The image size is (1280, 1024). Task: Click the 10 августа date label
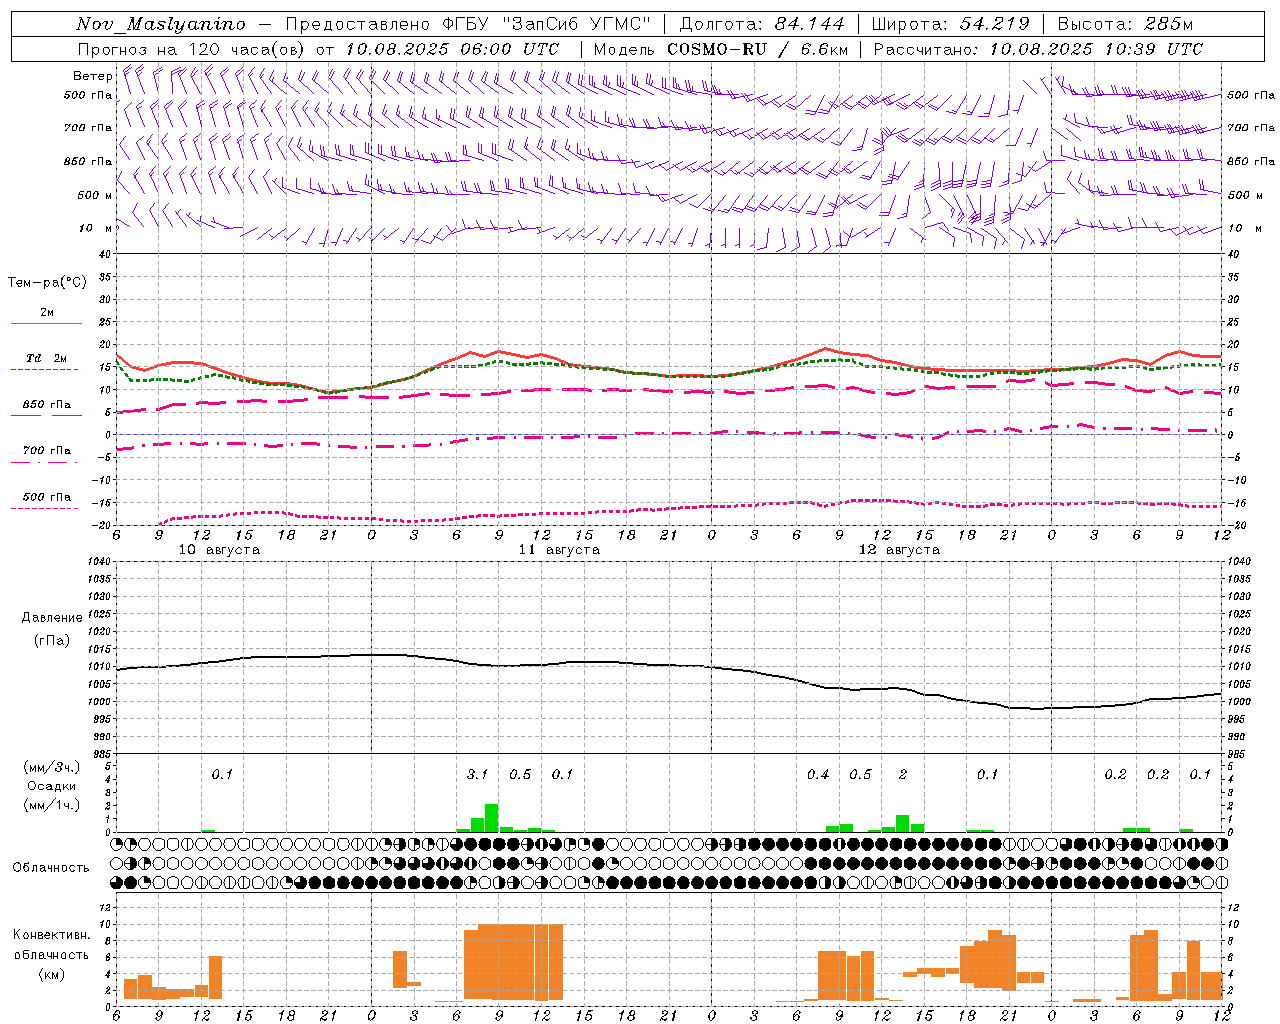[219, 550]
